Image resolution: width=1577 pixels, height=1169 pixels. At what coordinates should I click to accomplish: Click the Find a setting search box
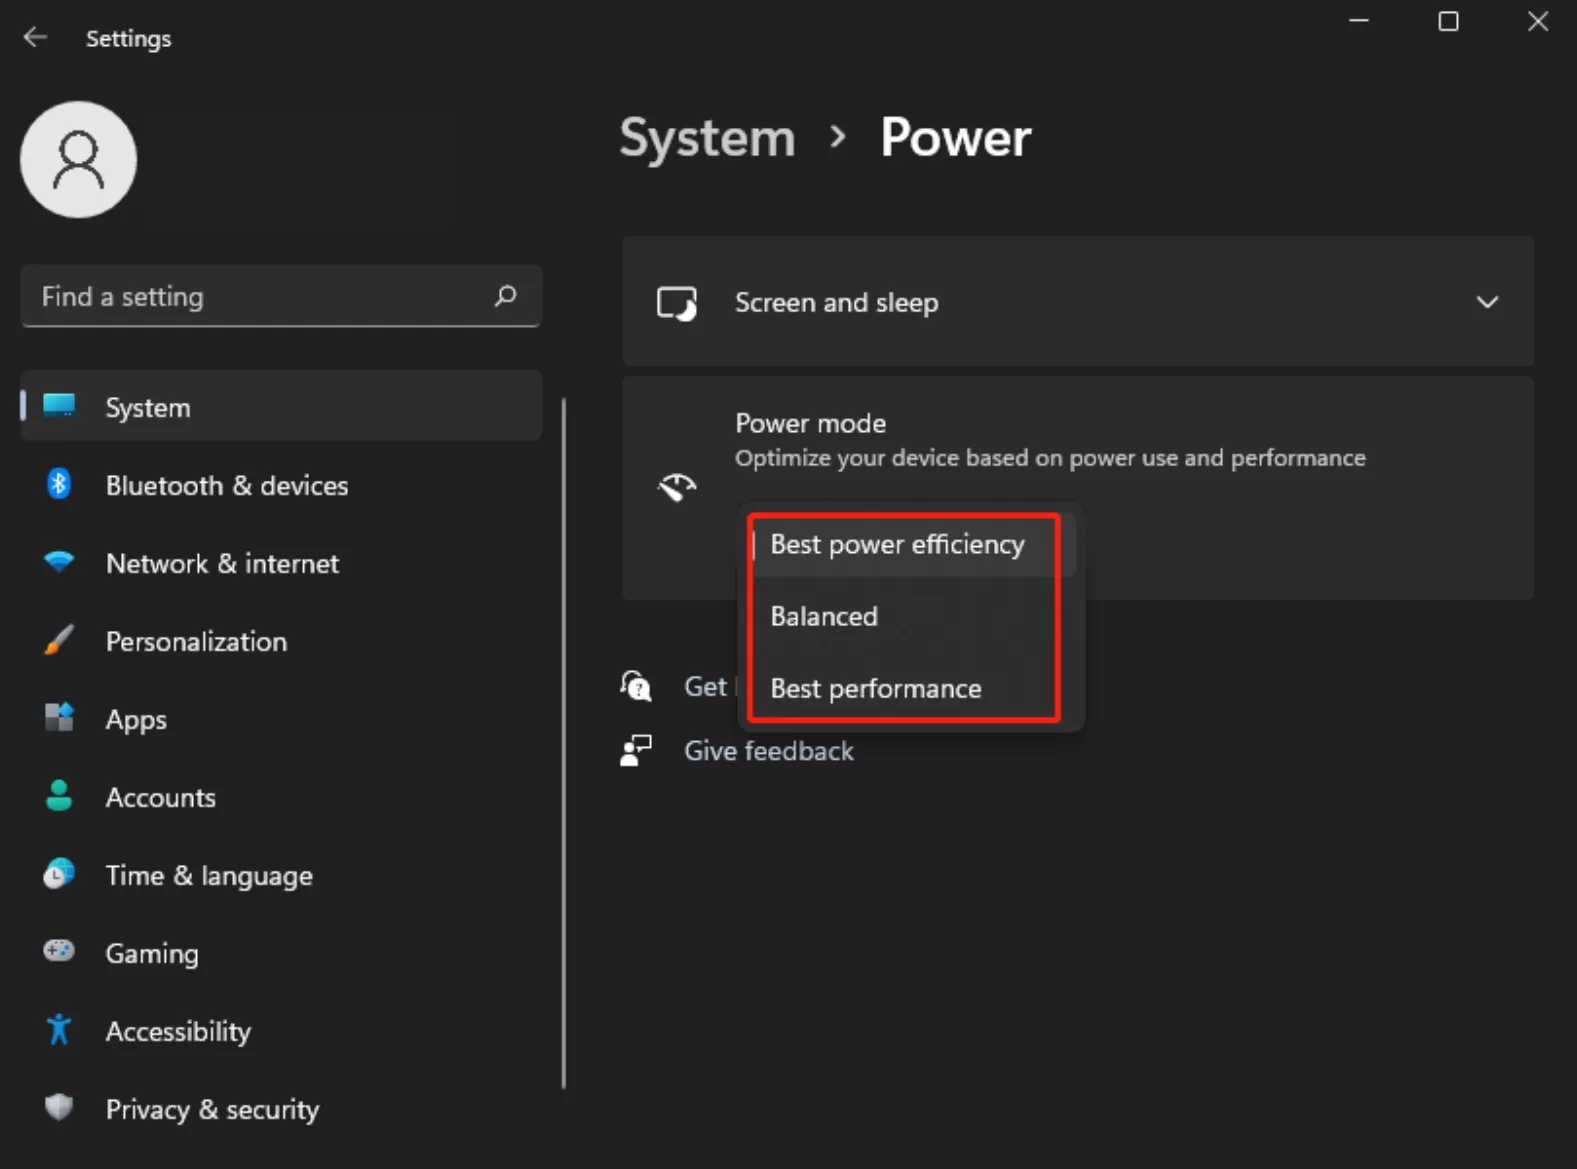point(260,297)
